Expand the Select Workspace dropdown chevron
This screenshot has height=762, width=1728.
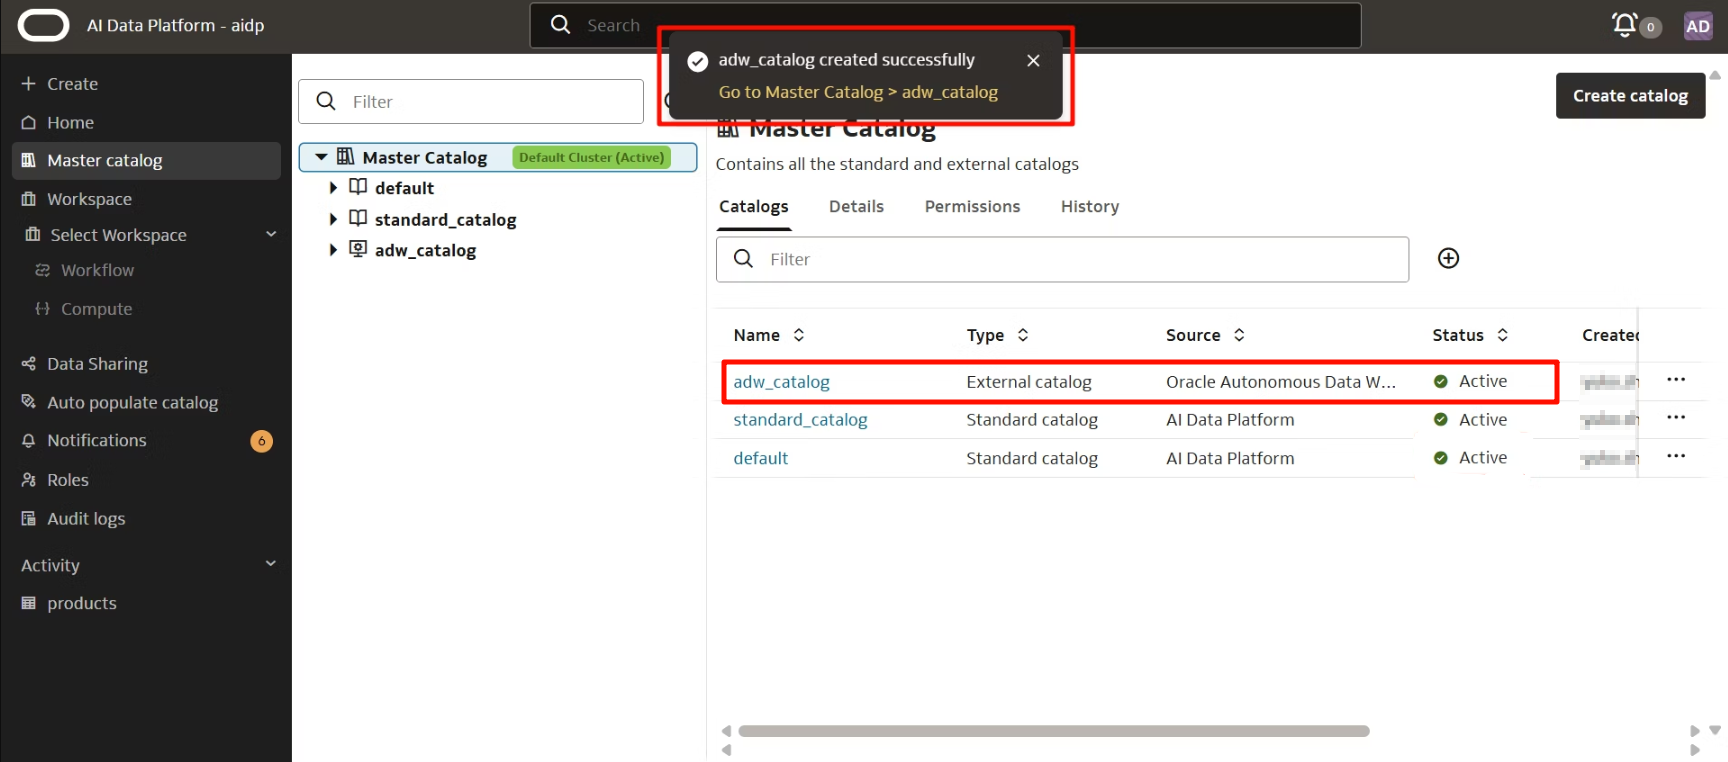[270, 234]
